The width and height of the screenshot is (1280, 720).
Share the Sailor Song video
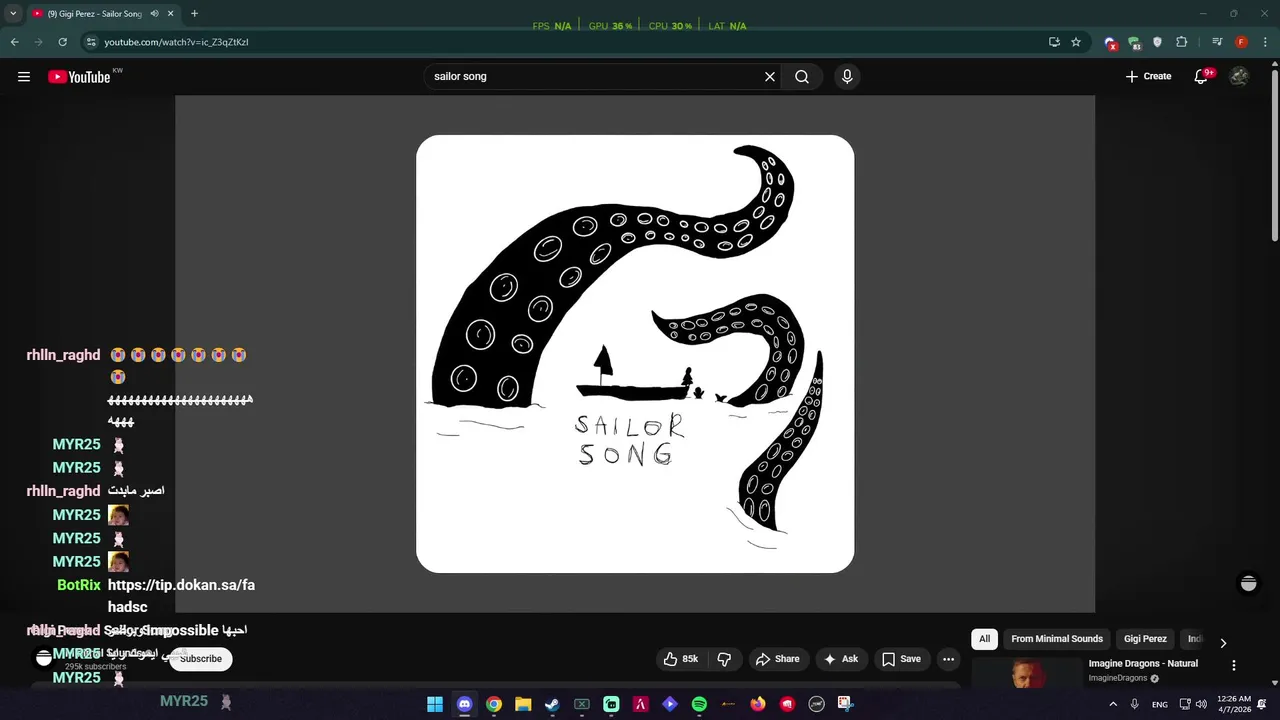(x=777, y=659)
